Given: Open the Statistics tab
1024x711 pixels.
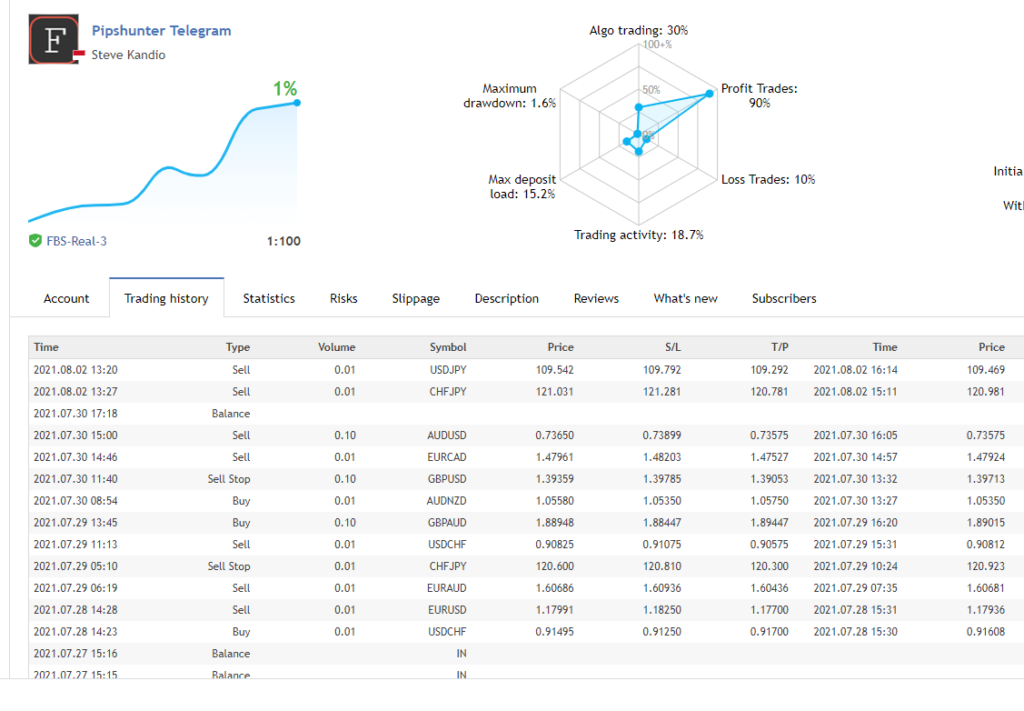Looking at the screenshot, I should (269, 298).
